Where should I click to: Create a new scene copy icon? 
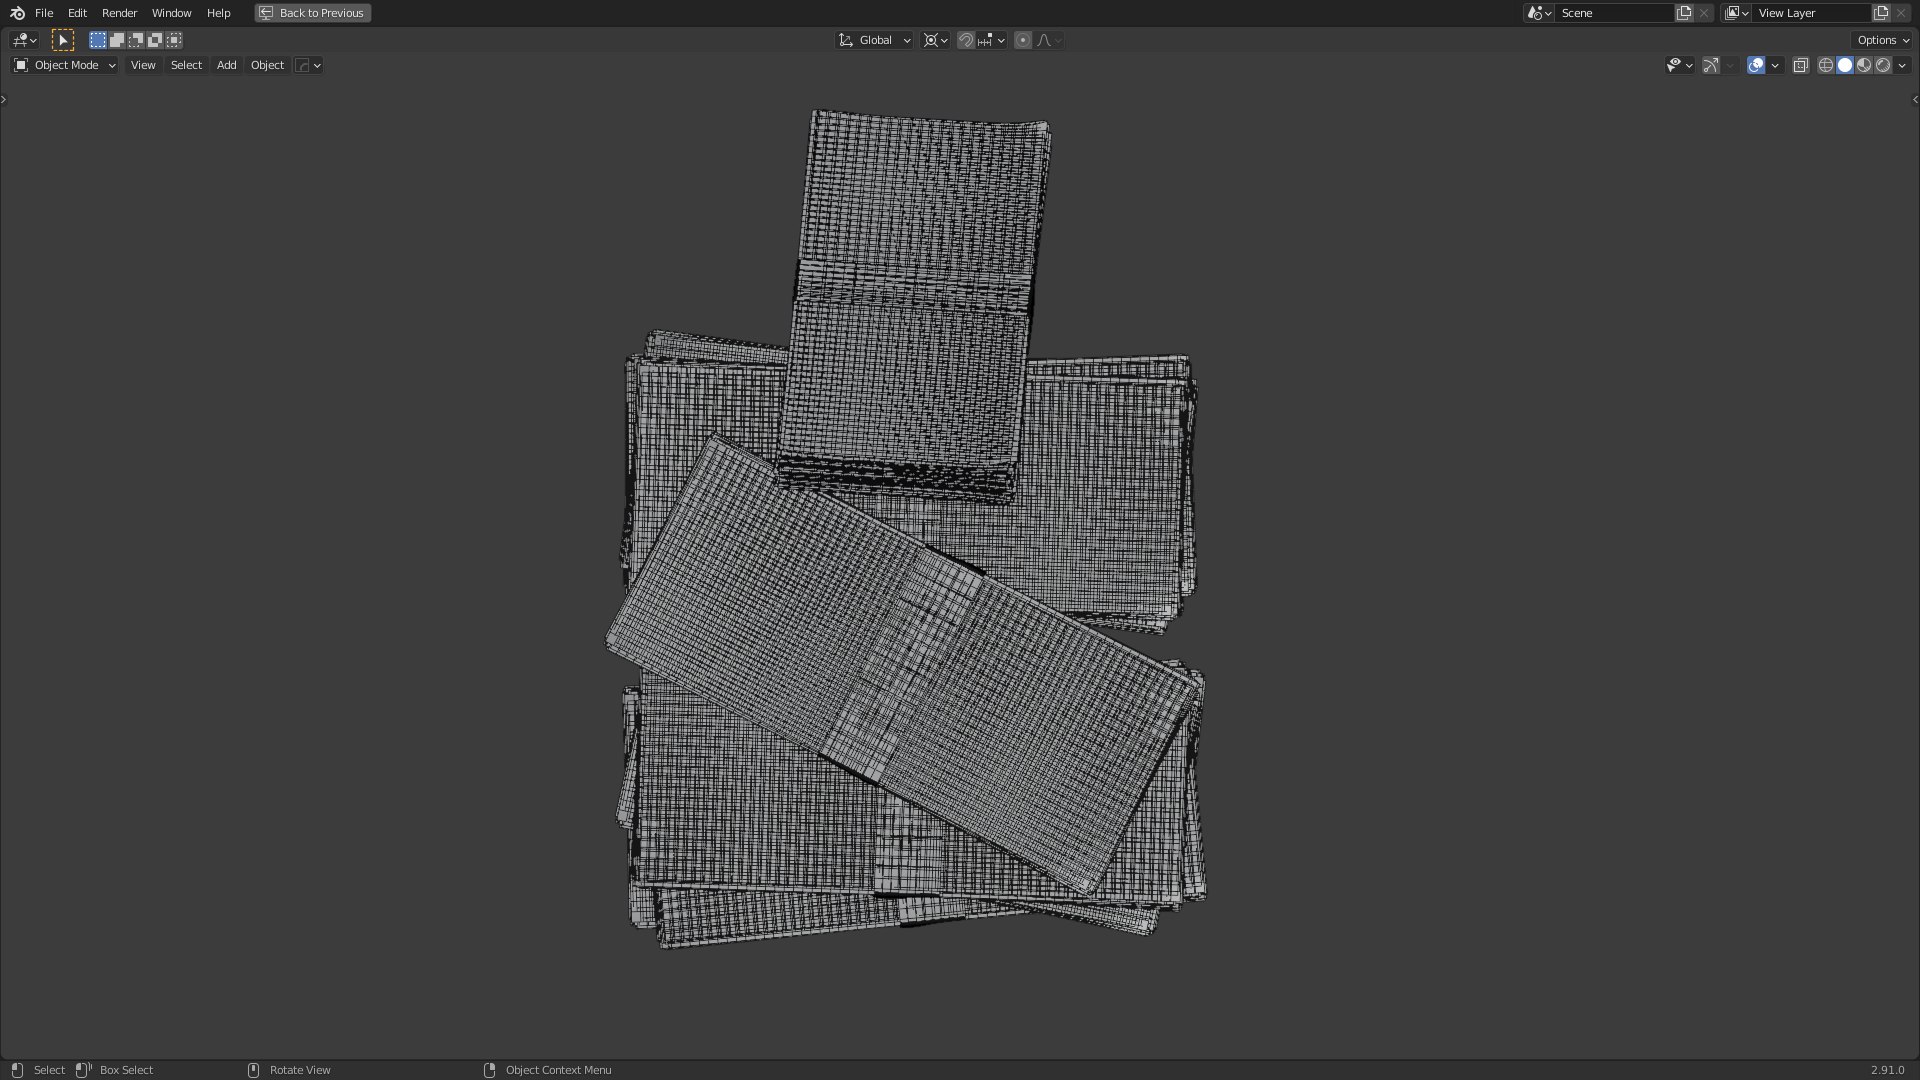tap(1684, 13)
